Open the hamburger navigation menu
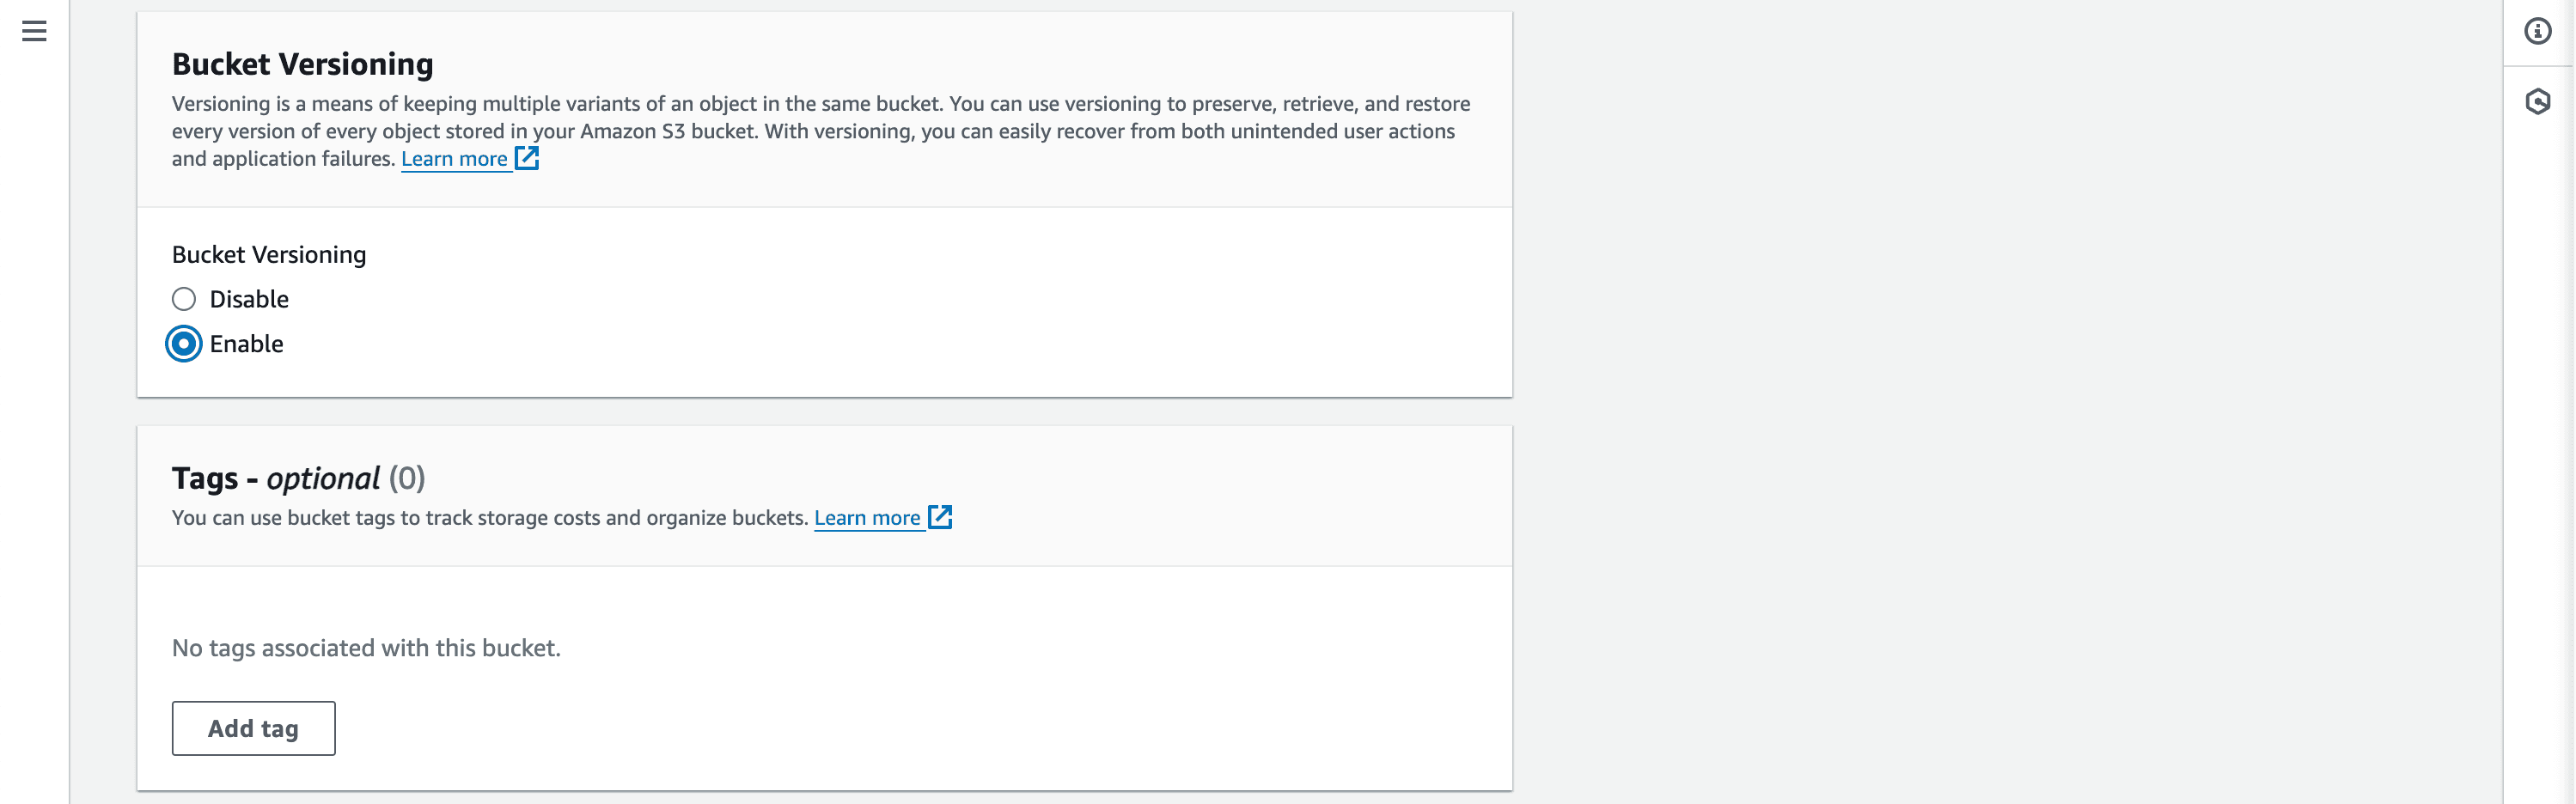 pos(34,31)
